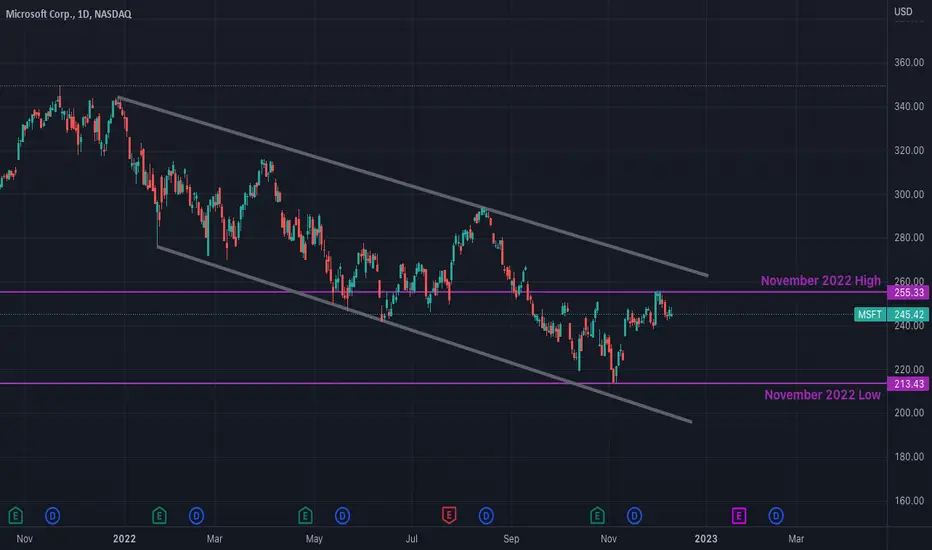The height and width of the screenshot is (550, 932).
Task: Click the red earnings E marker
Action: 449,516
